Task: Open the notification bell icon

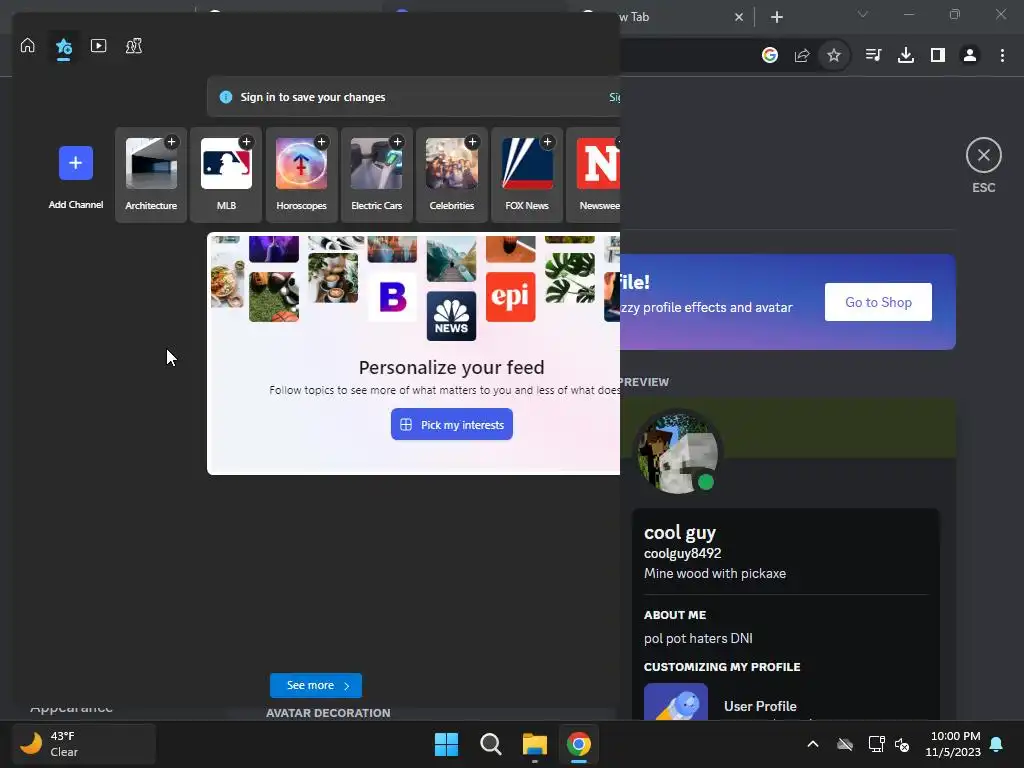Action: click(997, 744)
